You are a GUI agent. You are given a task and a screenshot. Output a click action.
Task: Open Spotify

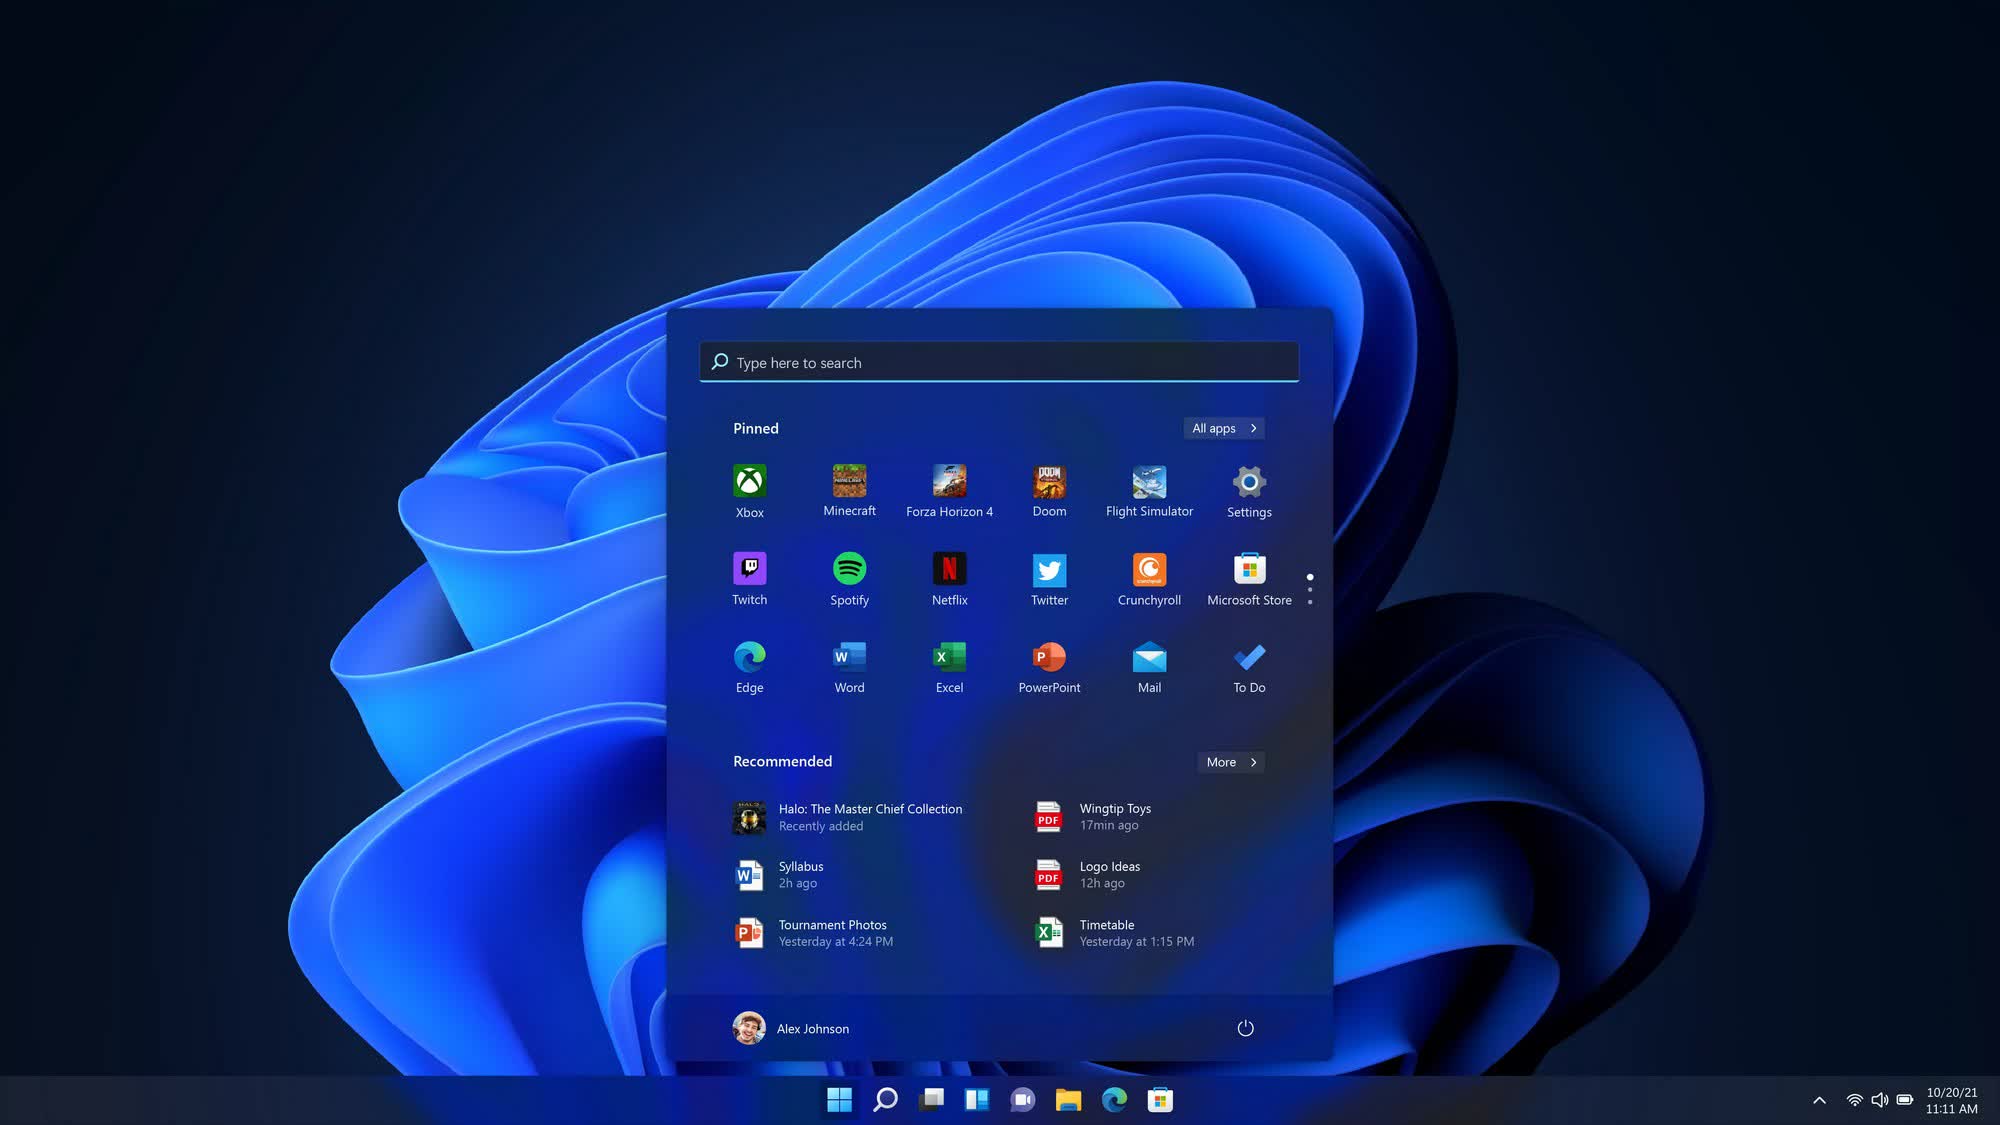click(849, 577)
